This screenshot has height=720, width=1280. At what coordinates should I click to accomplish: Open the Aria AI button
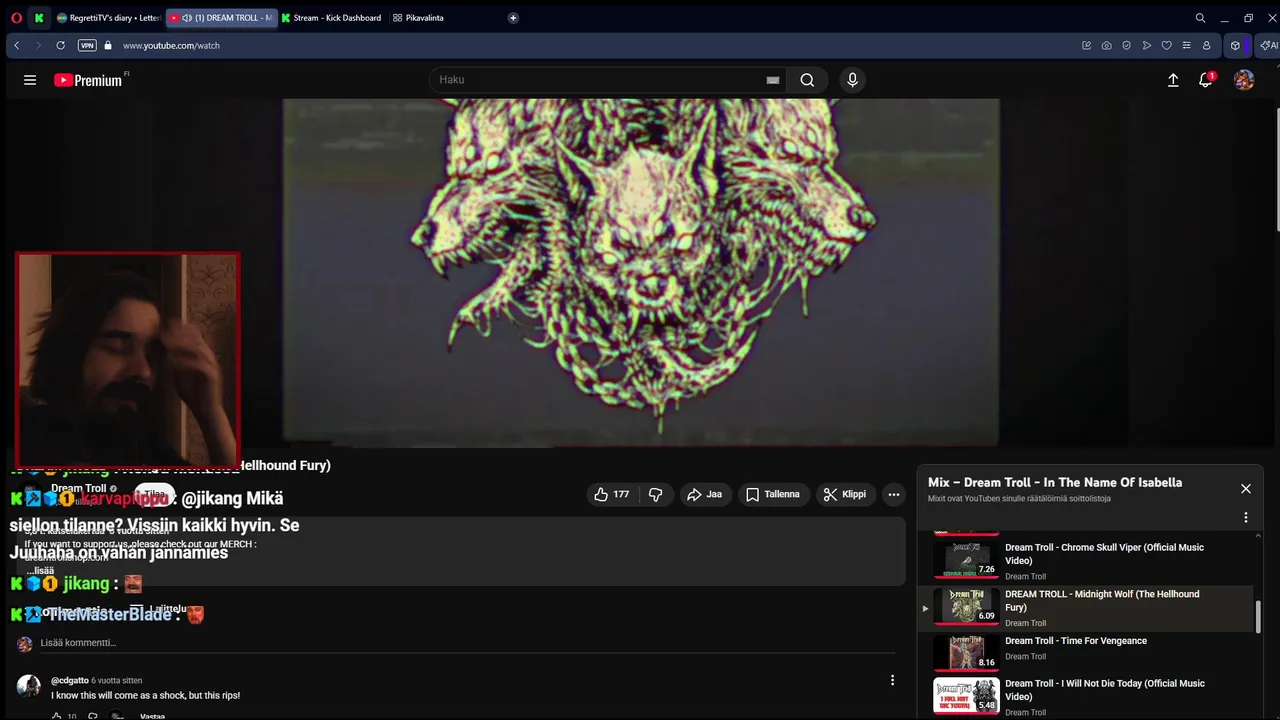coord(1269,45)
